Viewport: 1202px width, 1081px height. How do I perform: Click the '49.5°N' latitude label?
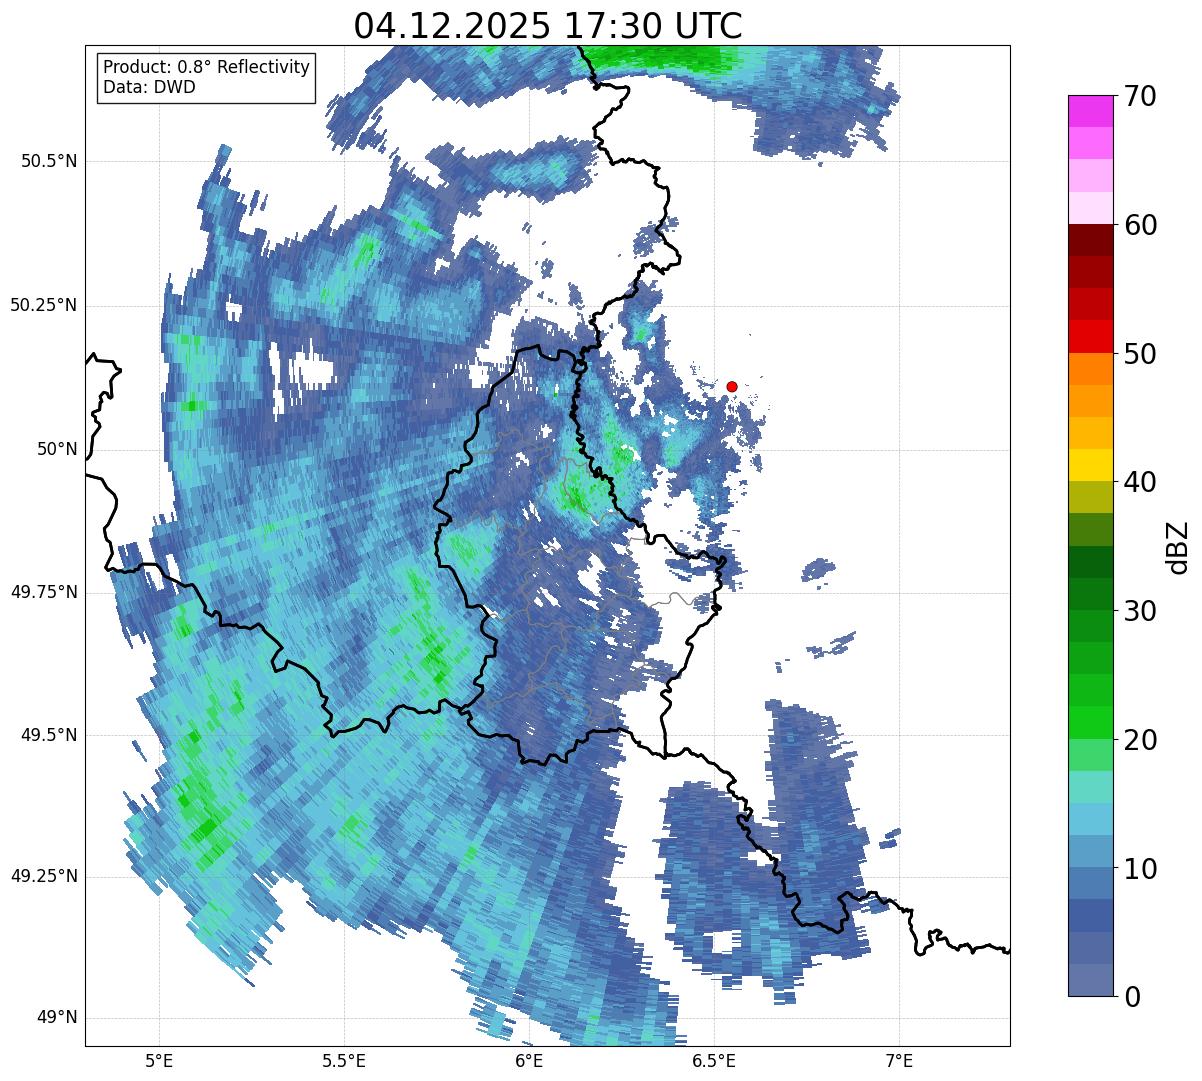pos(49,735)
